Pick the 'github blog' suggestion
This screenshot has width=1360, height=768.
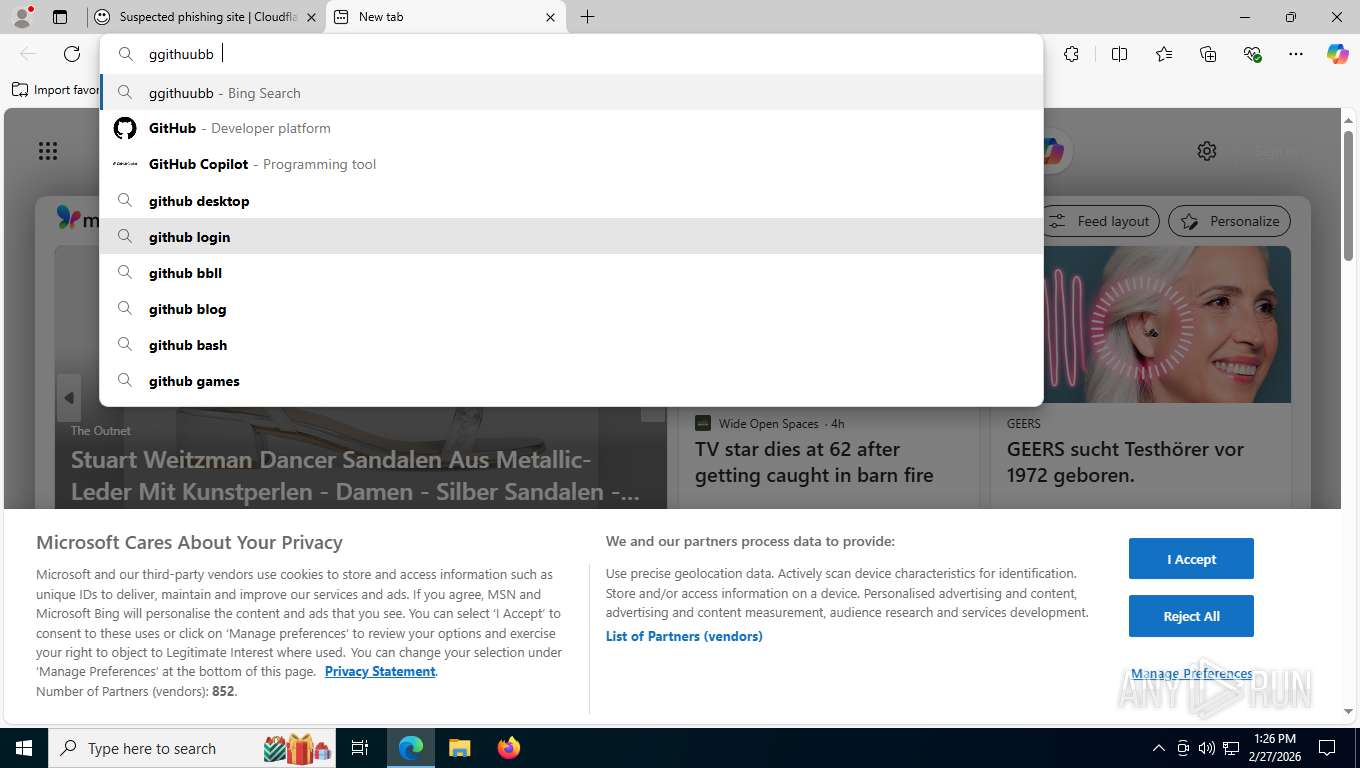(x=571, y=308)
